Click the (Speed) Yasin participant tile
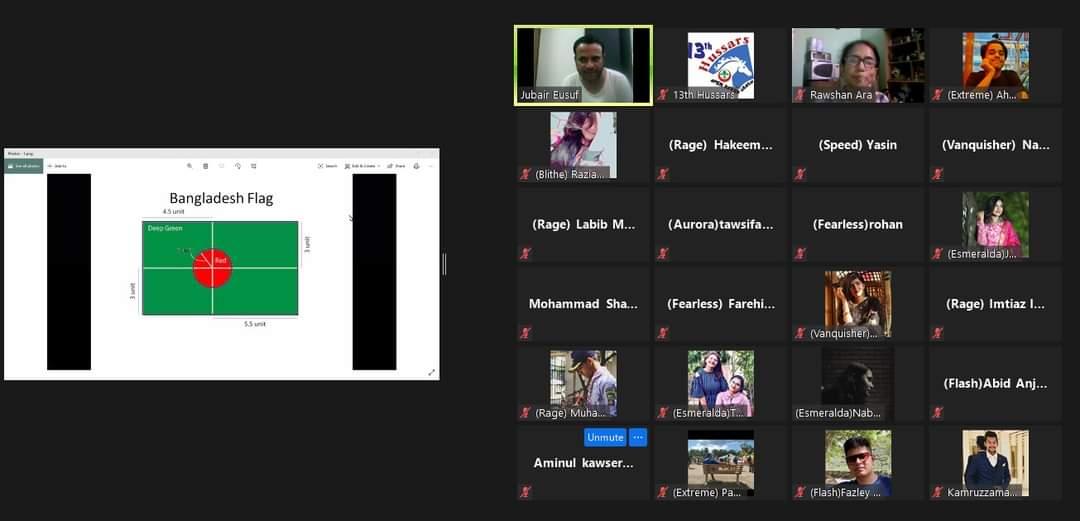 pyautogui.click(x=858, y=145)
